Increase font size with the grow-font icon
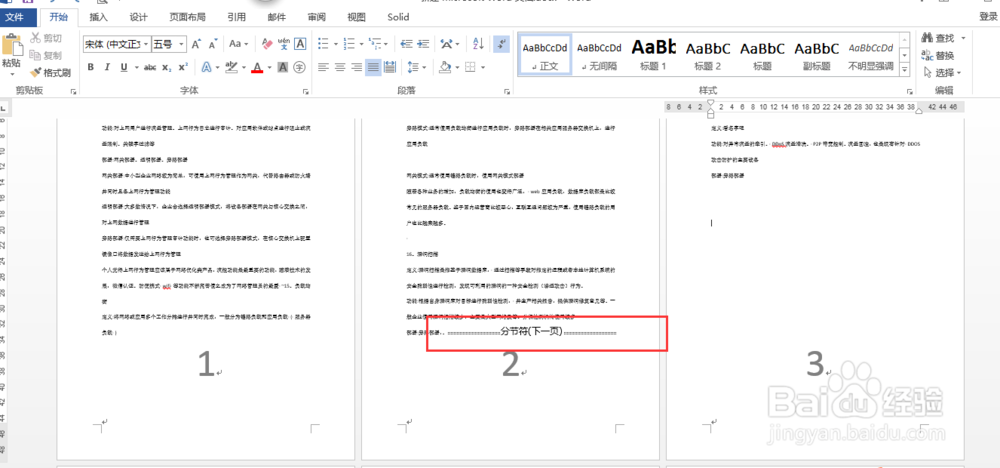Screen dimensions: 1000x468 coord(196,44)
